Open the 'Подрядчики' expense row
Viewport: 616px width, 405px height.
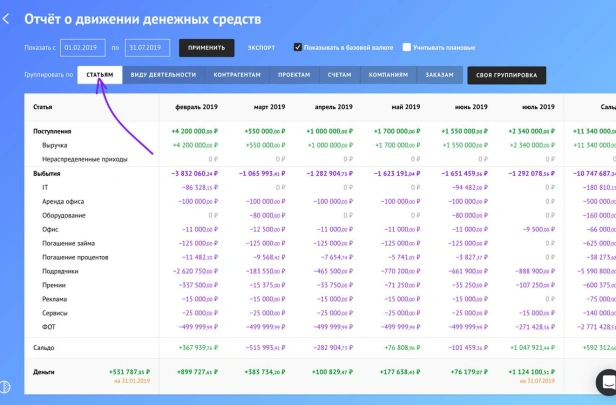tap(60, 271)
